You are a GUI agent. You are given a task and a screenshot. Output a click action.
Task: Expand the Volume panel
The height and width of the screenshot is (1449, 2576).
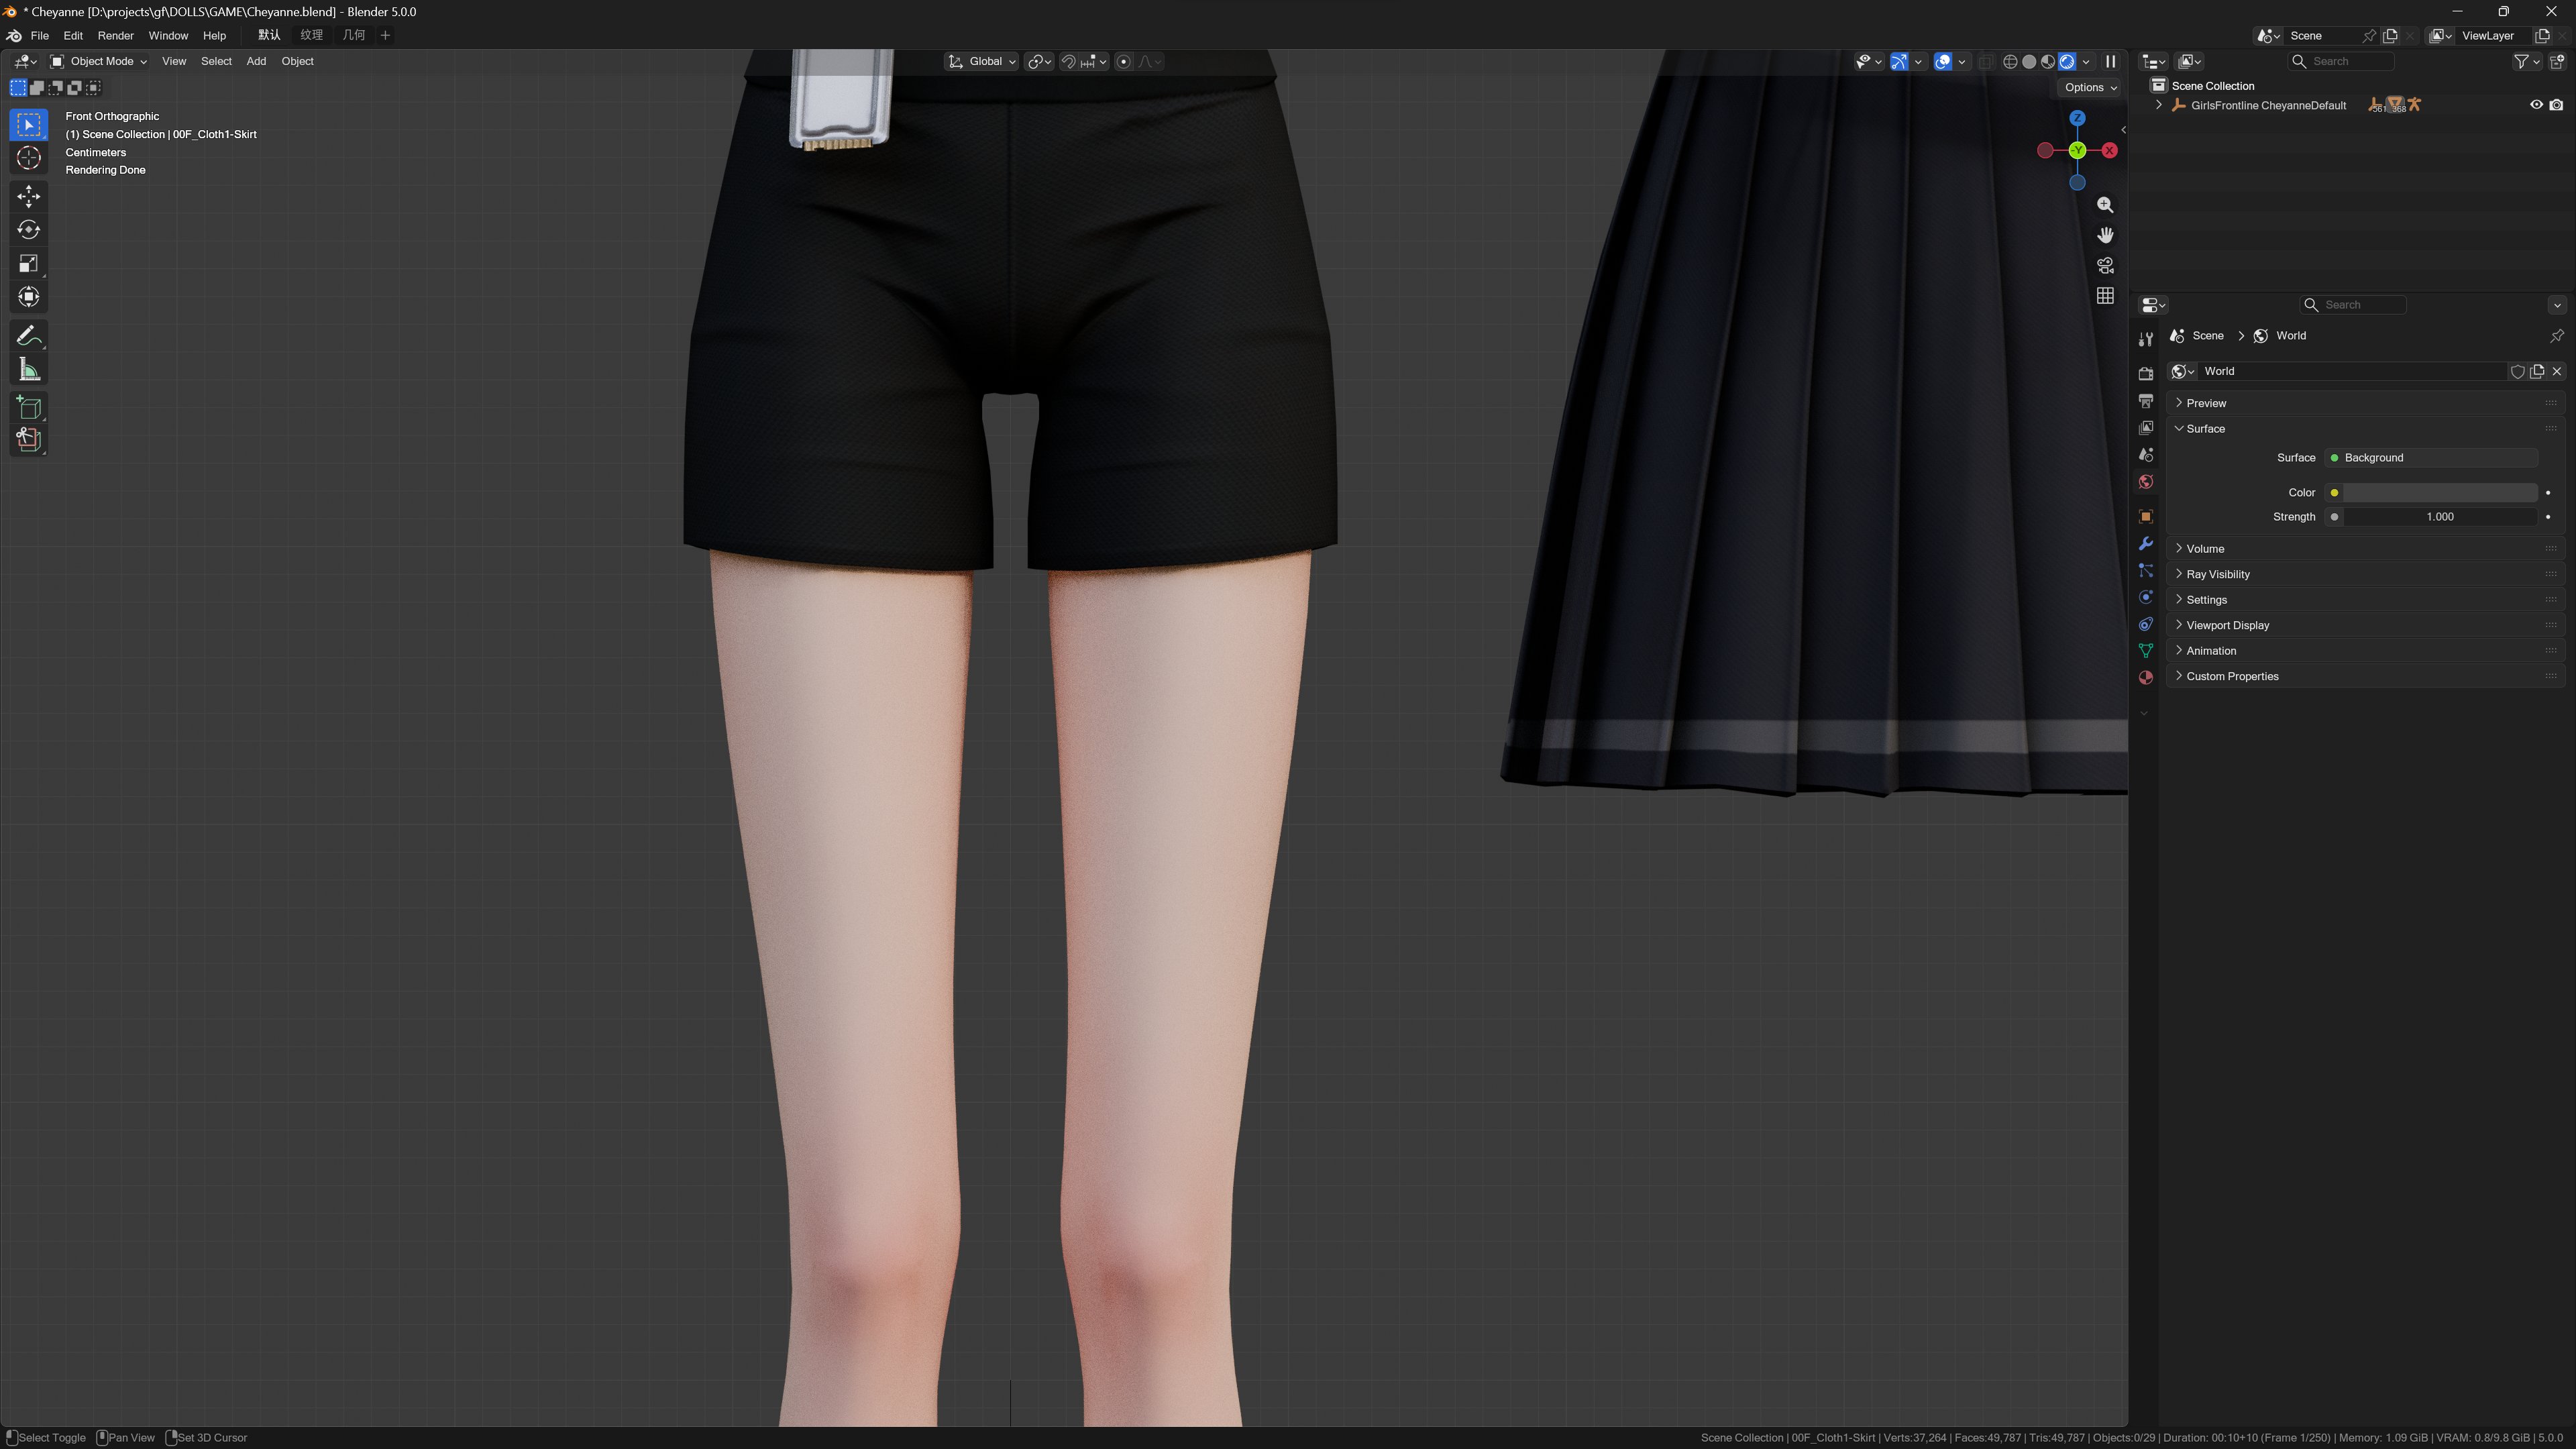point(2205,548)
